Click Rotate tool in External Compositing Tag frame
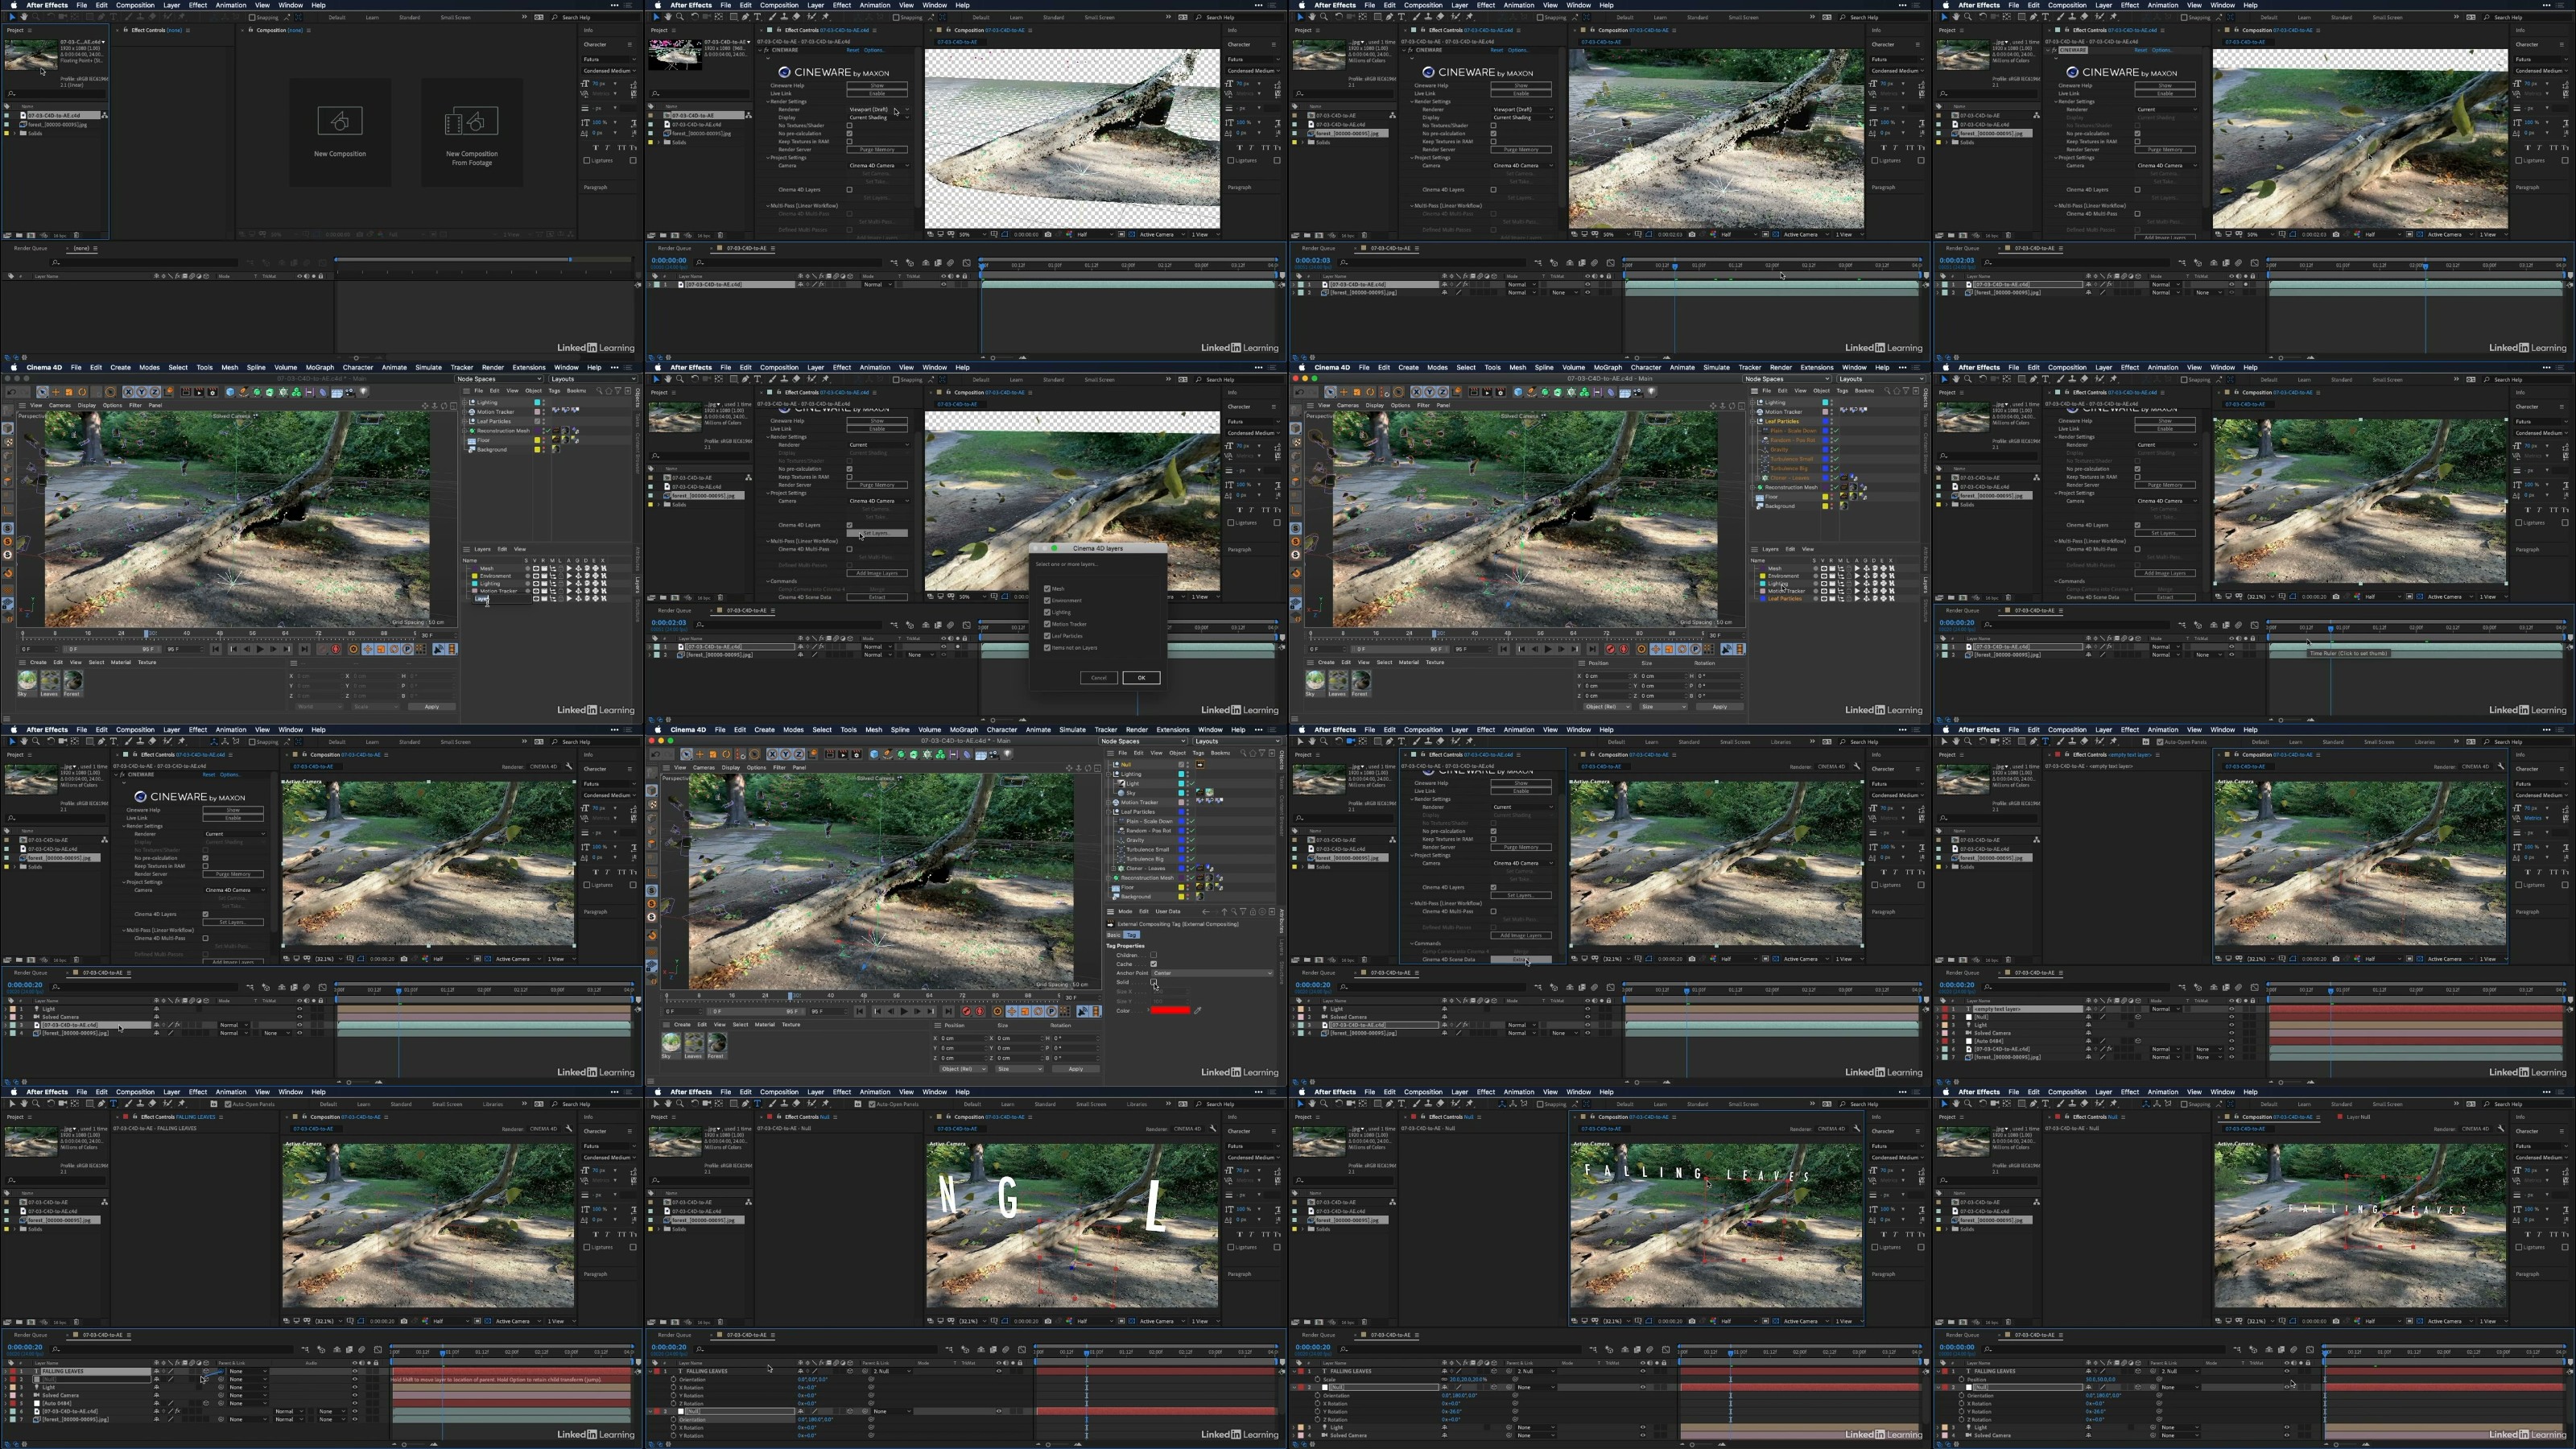 pyautogui.click(x=726, y=754)
